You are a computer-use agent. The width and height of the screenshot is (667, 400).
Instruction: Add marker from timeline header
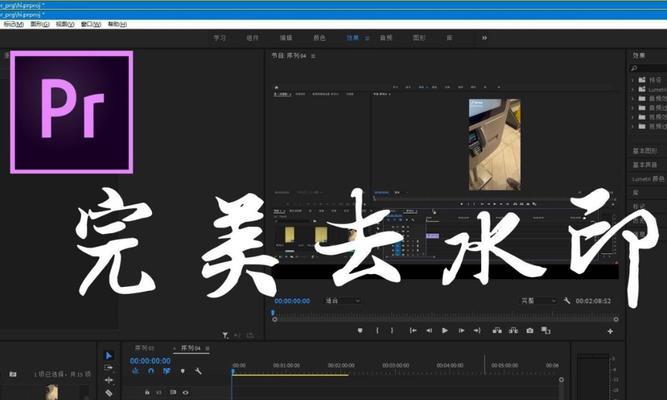(x=182, y=371)
